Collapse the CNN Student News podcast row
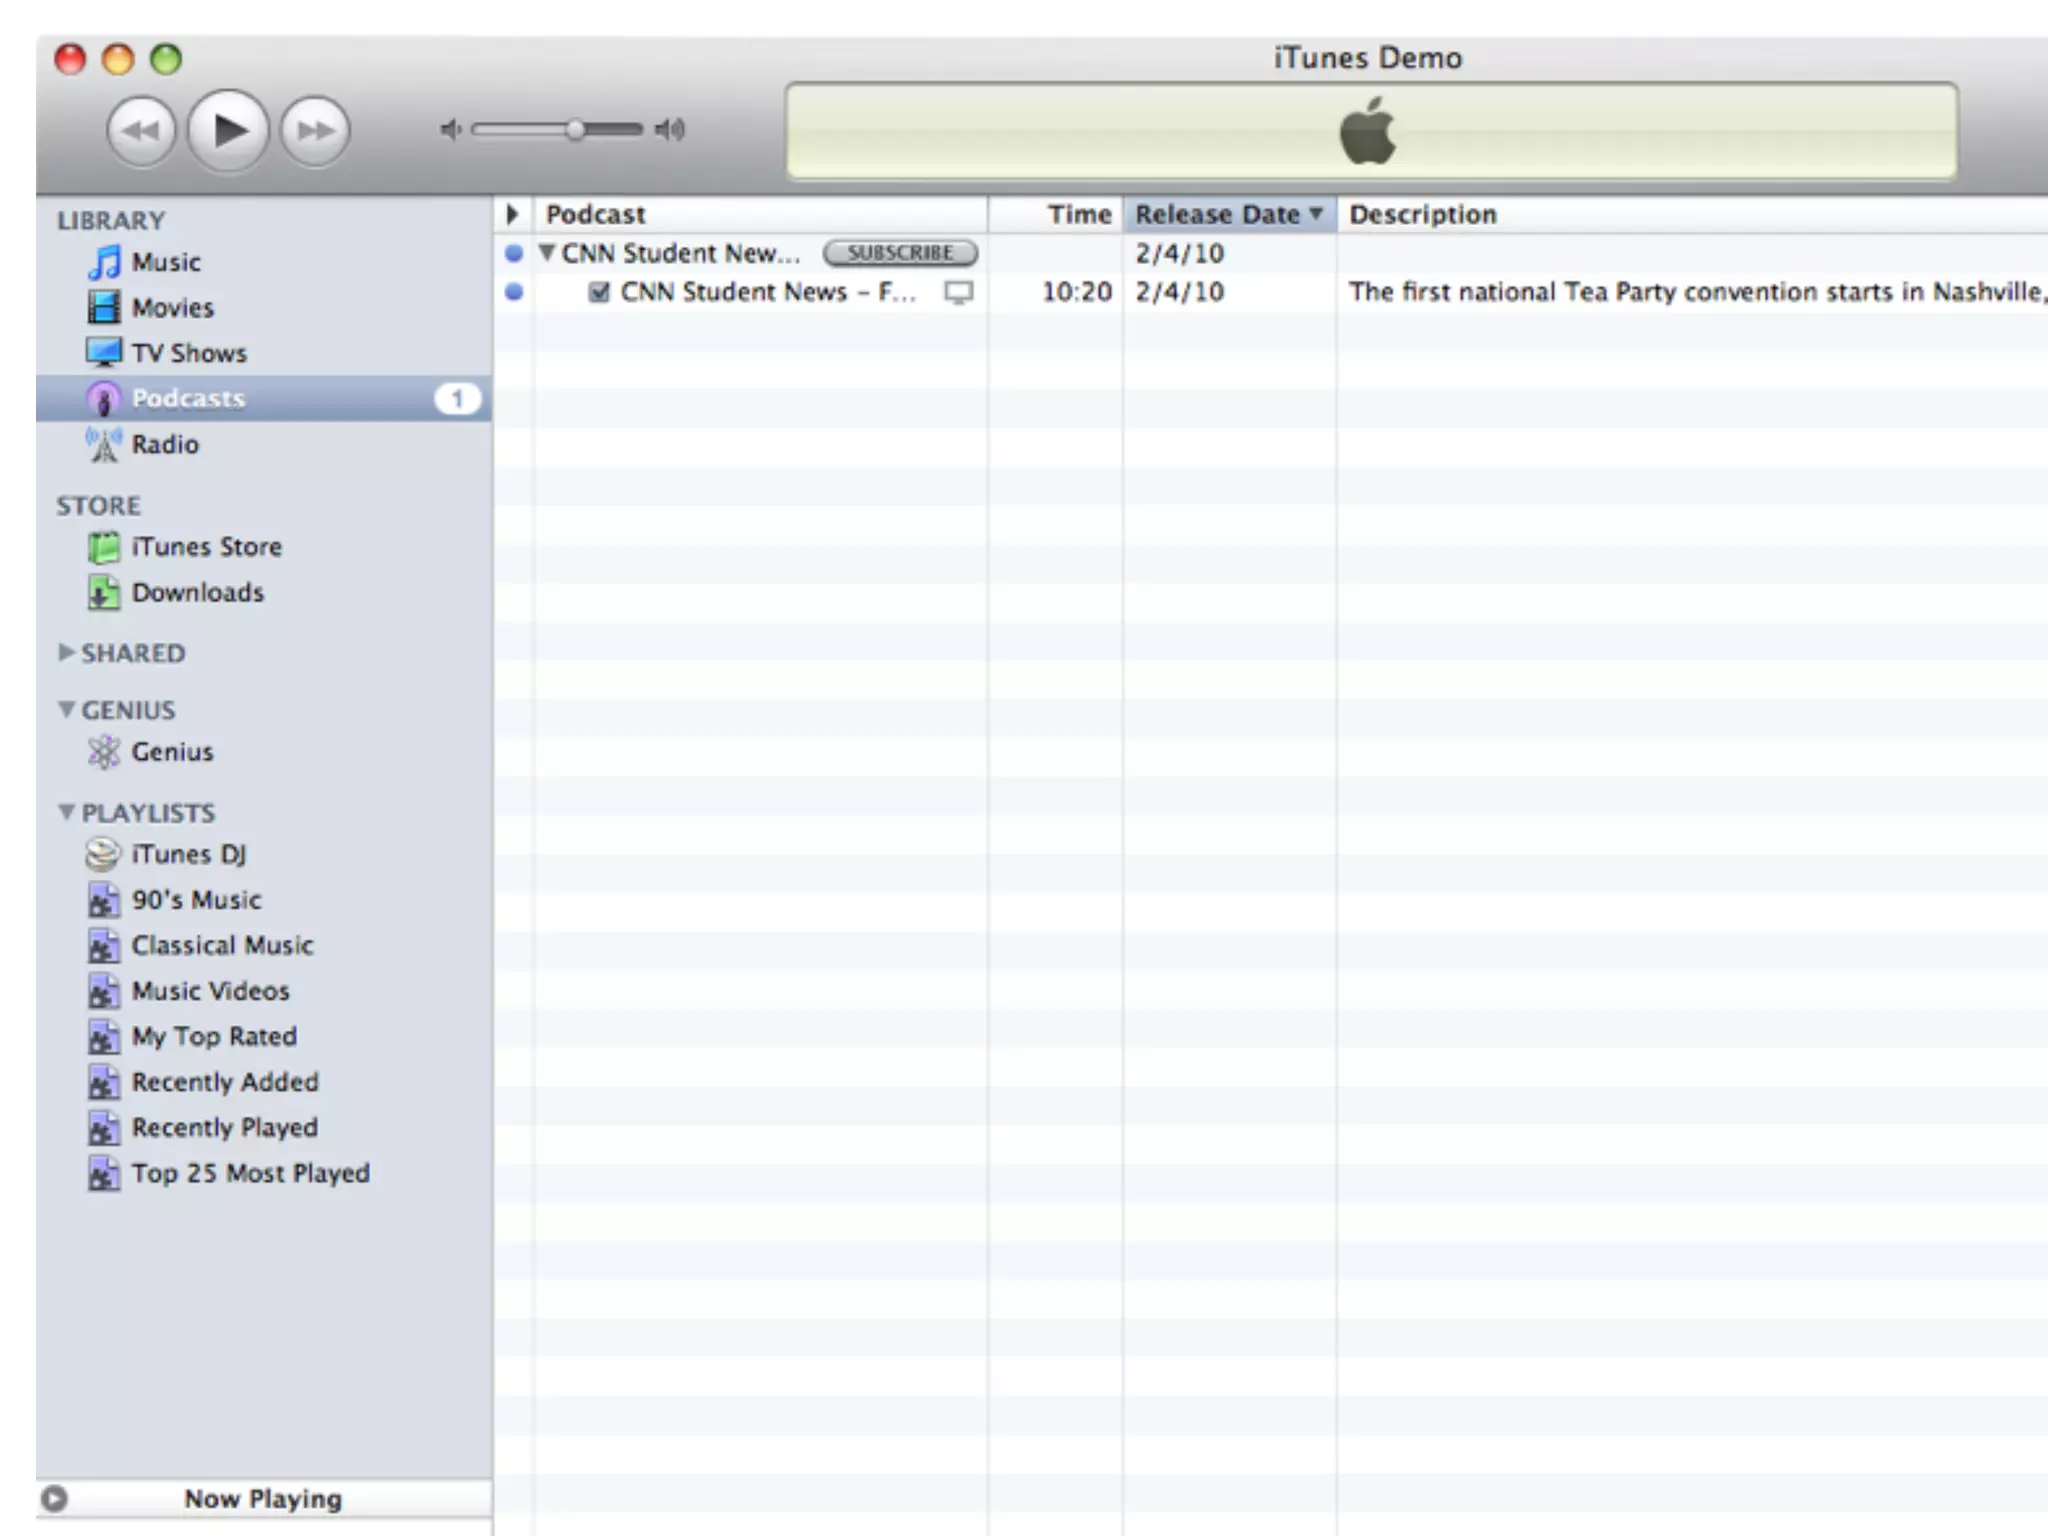The image size is (2048, 1536). [547, 253]
